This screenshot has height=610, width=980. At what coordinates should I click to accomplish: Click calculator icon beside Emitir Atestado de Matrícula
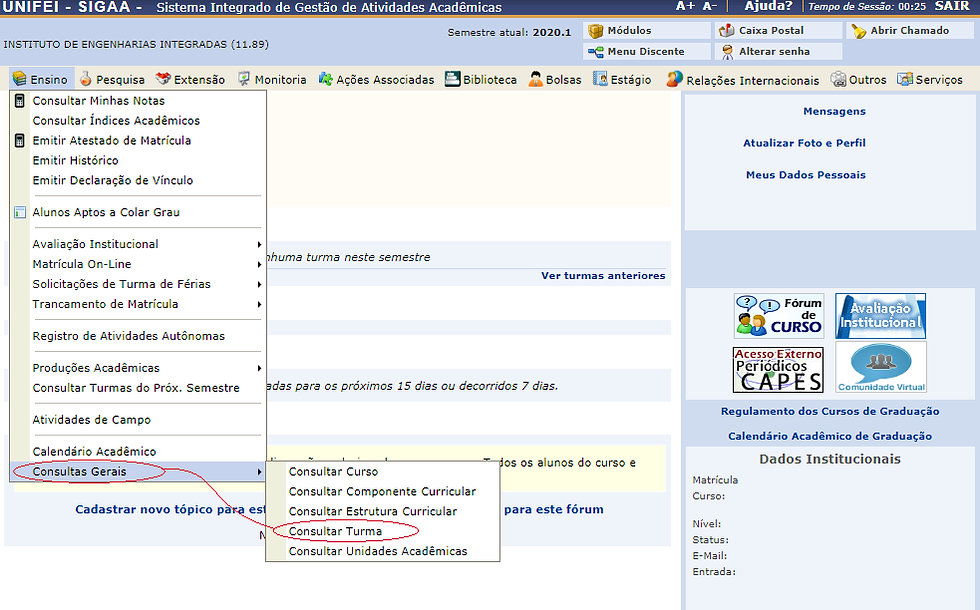tap(20, 141)
